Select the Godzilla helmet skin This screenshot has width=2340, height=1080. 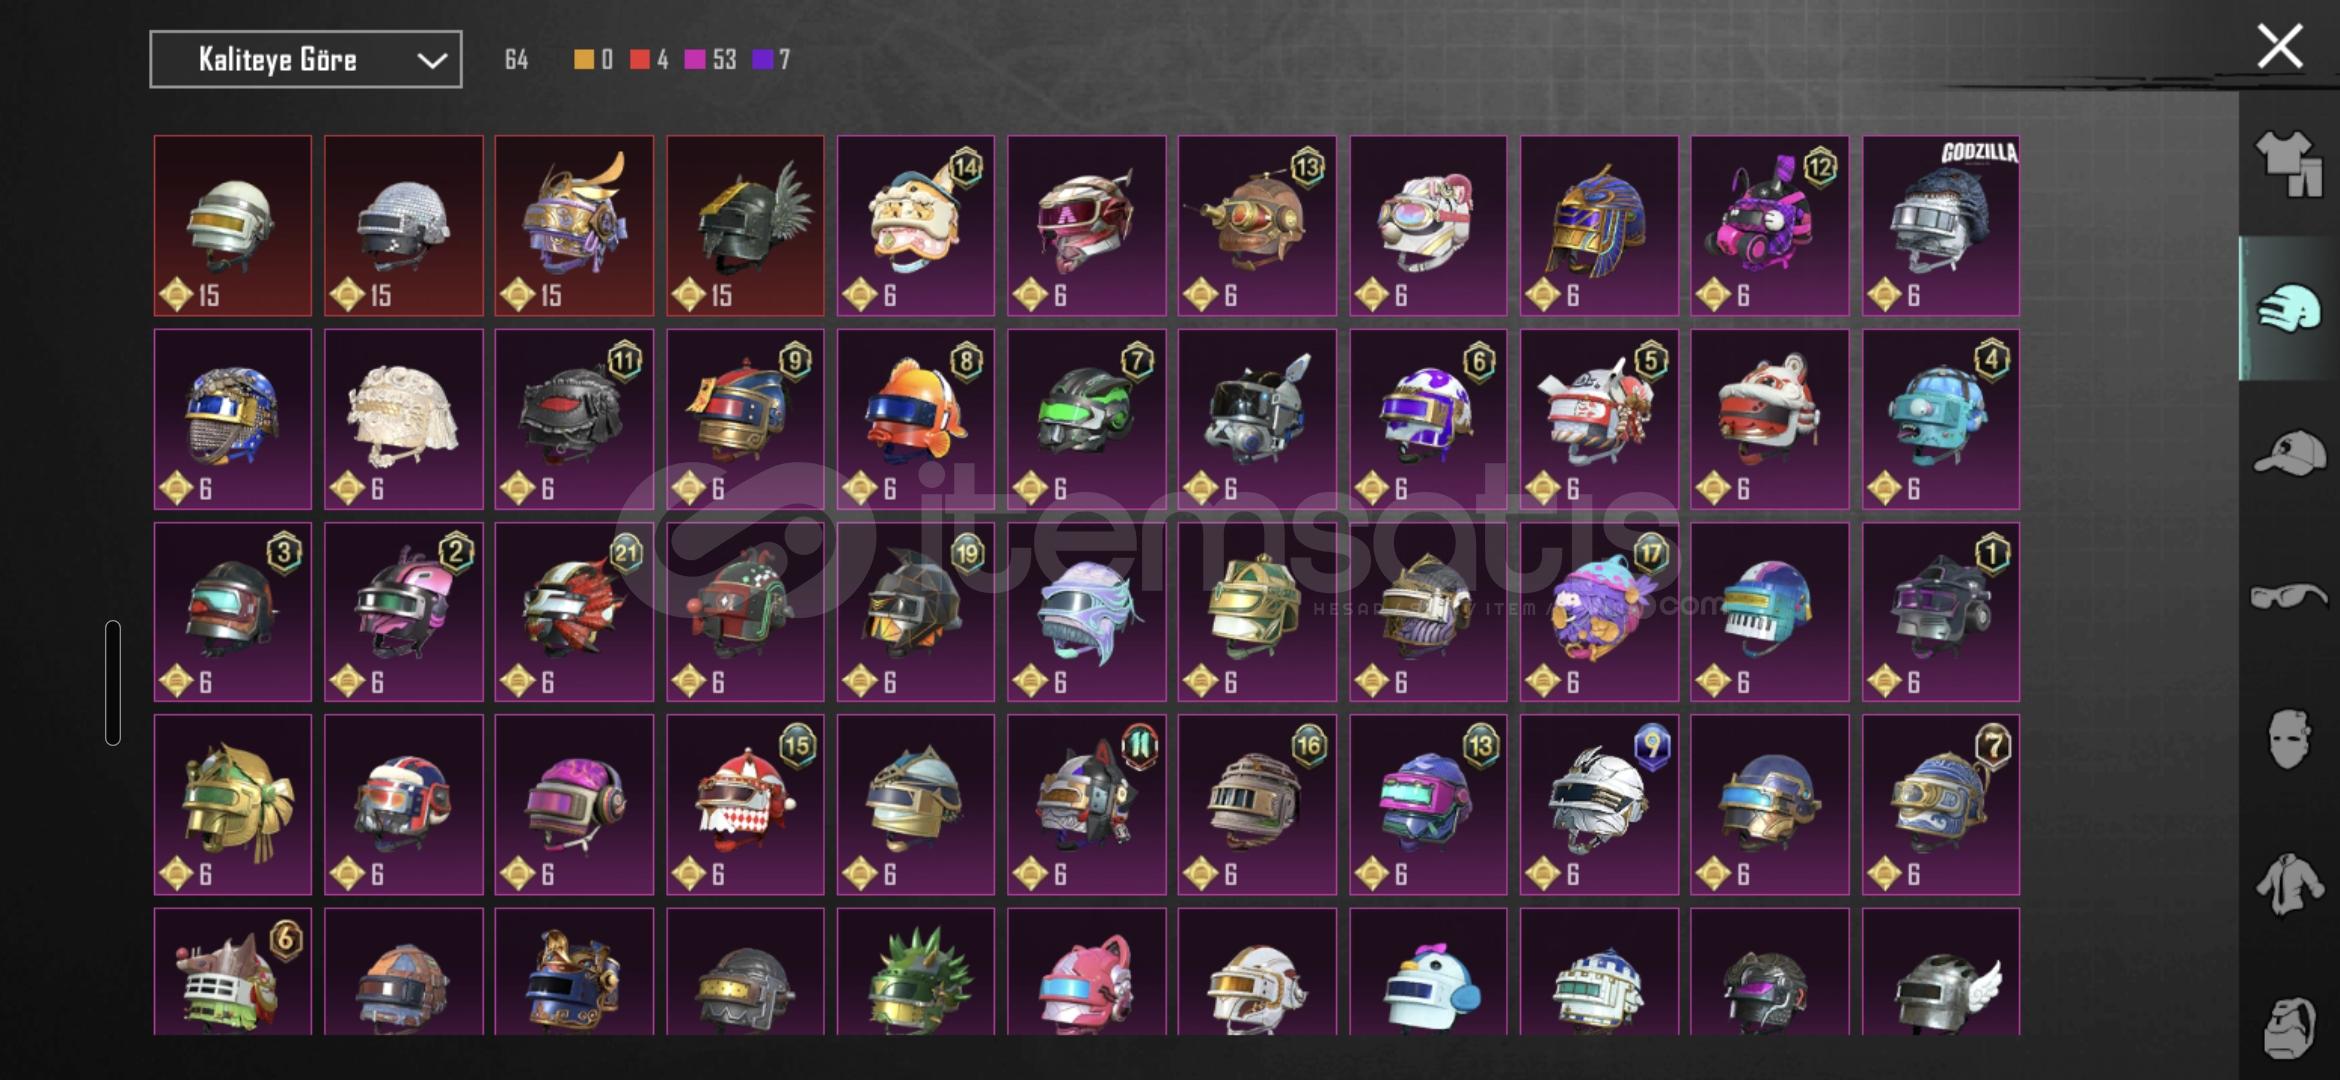[x=1941, y=226]
